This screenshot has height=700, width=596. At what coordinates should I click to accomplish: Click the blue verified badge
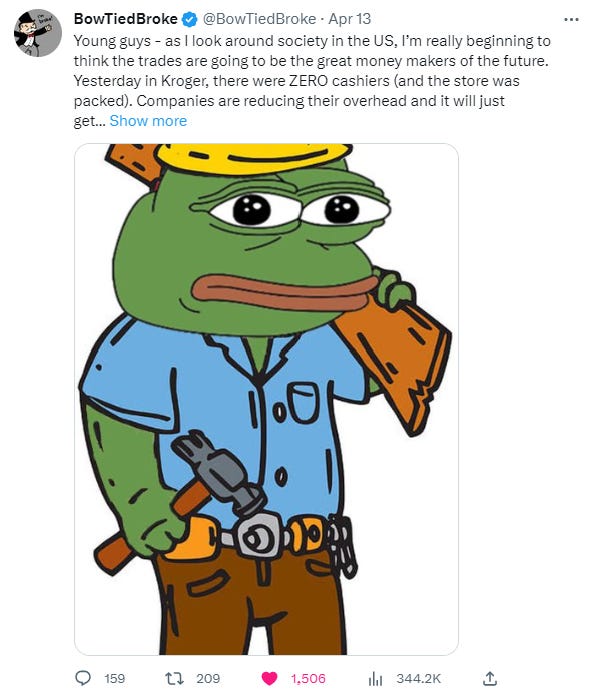click(x=189, y=19)
